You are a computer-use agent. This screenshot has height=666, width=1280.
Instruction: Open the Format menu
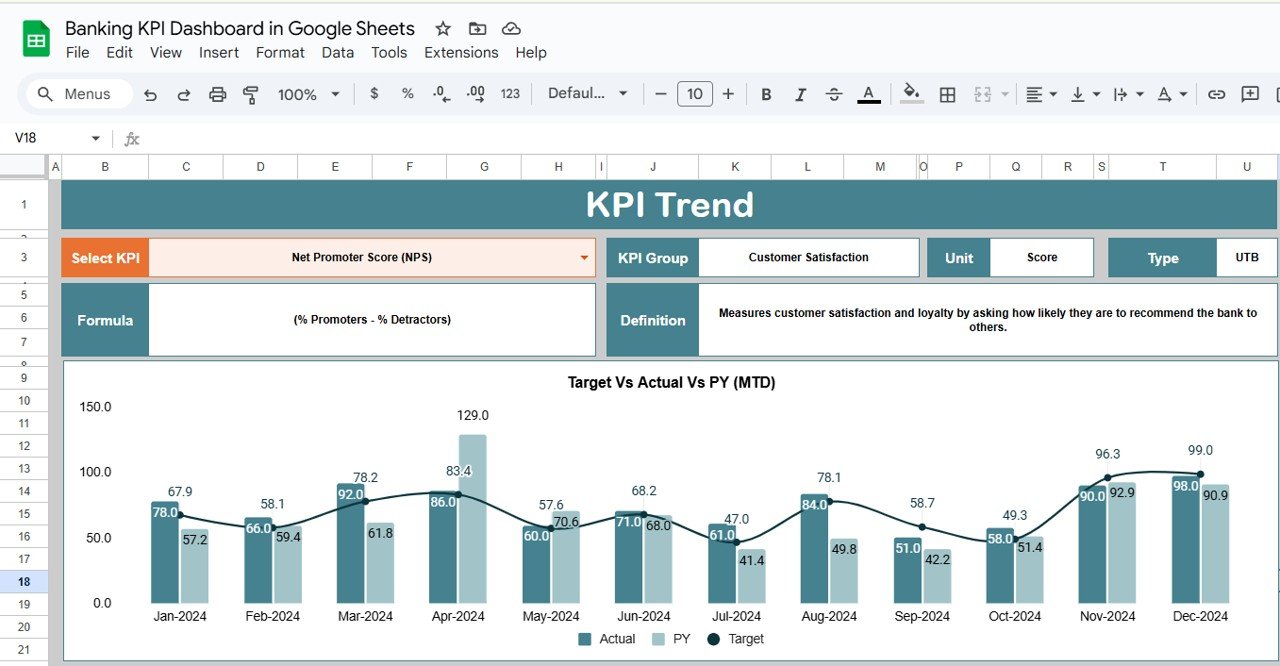point(280,52)
